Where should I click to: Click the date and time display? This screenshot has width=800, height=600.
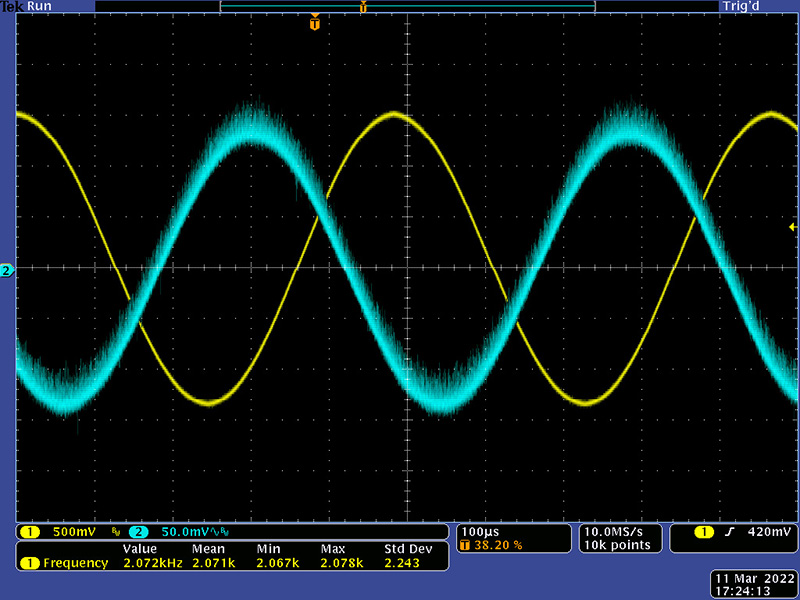(753, 585)
